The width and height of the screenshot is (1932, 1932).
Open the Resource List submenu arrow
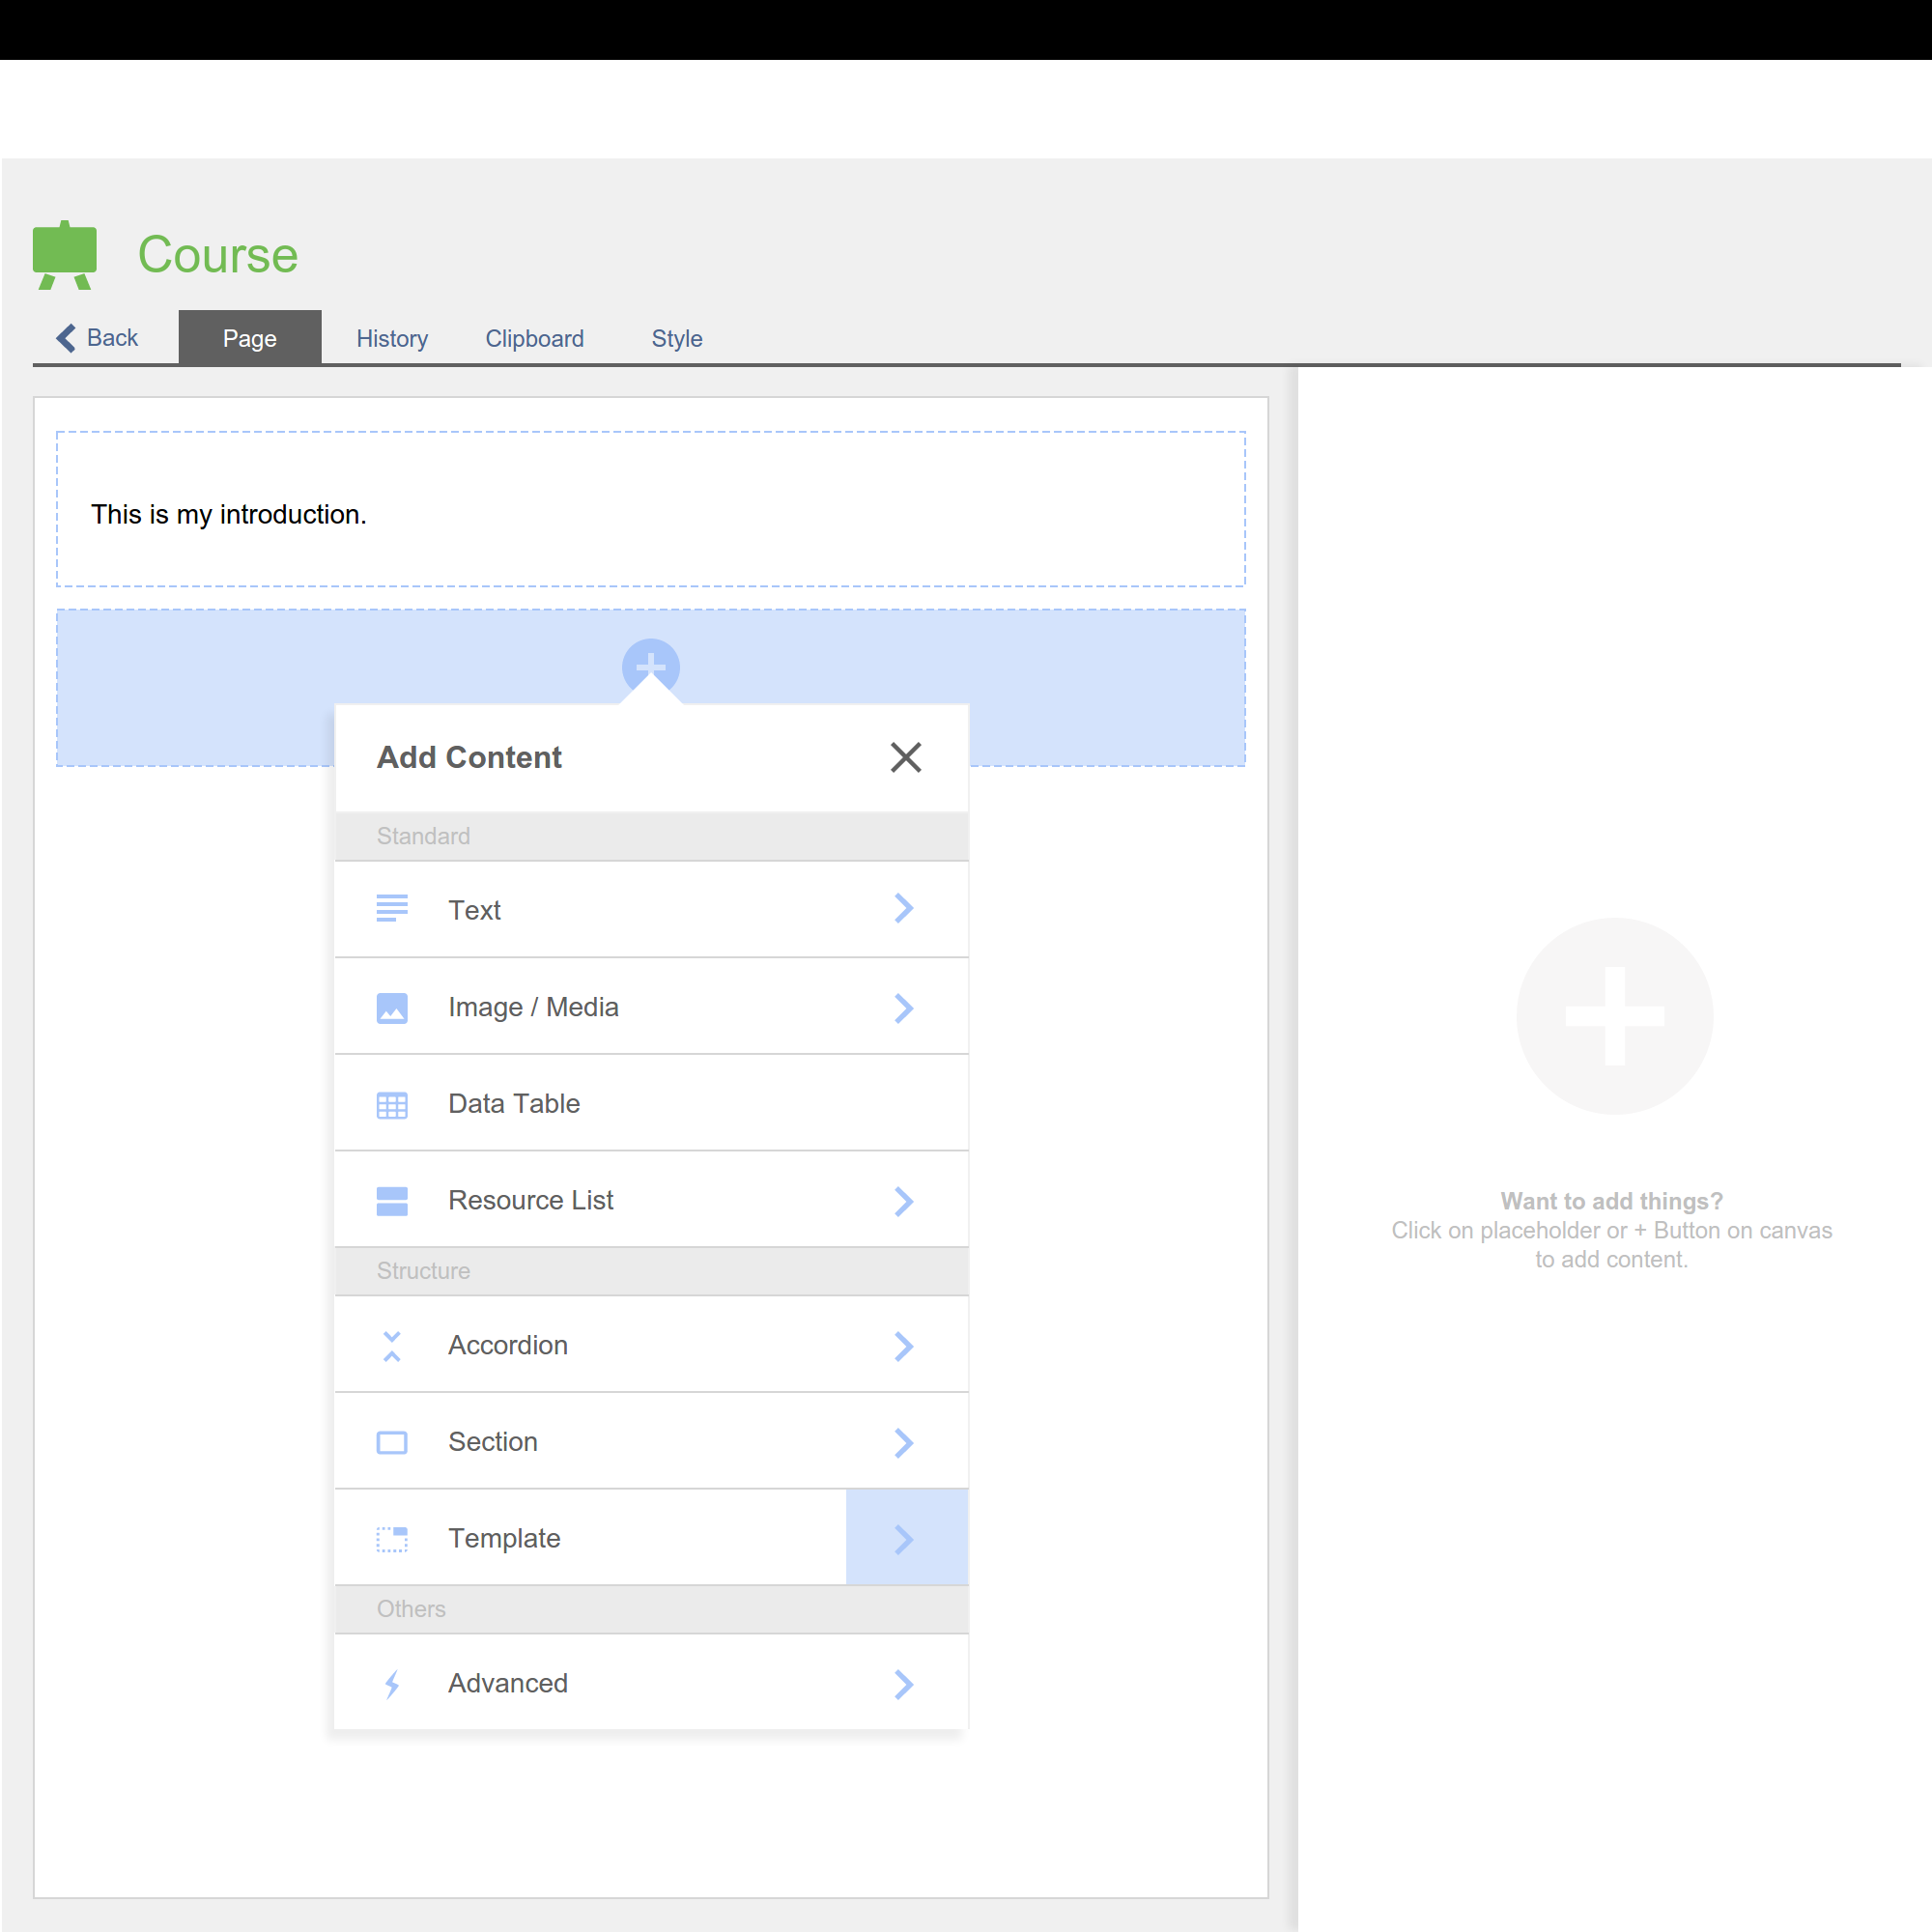point(904,1200)
